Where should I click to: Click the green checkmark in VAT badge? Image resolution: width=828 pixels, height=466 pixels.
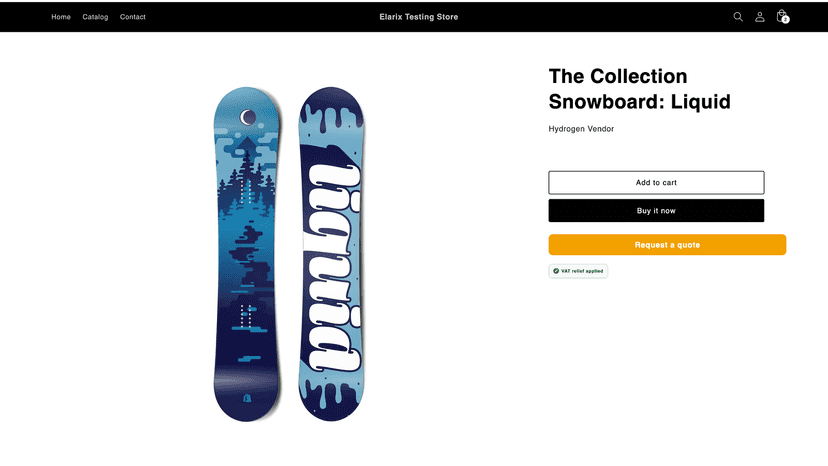click(x=556, y=271)
